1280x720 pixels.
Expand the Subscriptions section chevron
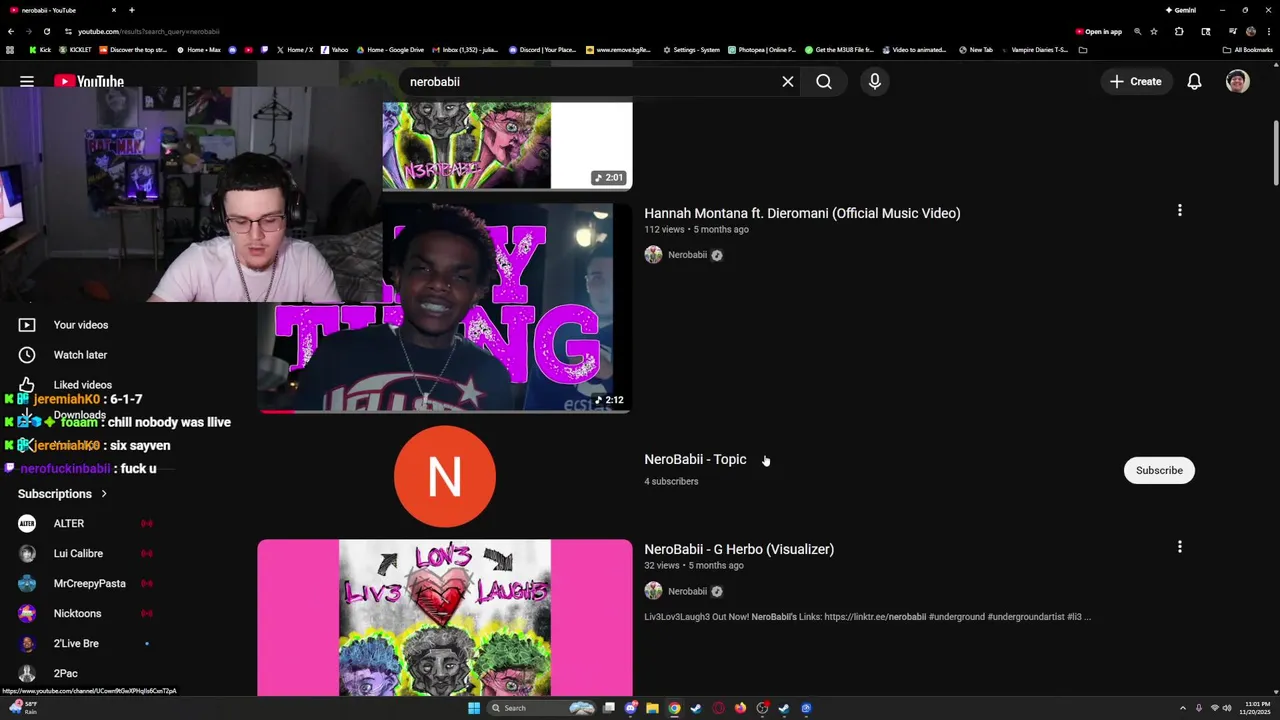[x=103, y=494]
